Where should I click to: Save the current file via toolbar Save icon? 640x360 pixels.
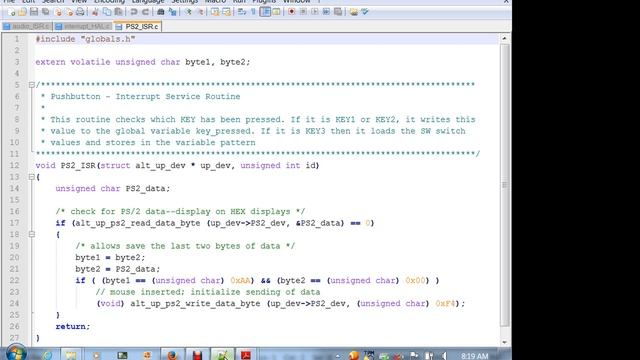(34, 12)
